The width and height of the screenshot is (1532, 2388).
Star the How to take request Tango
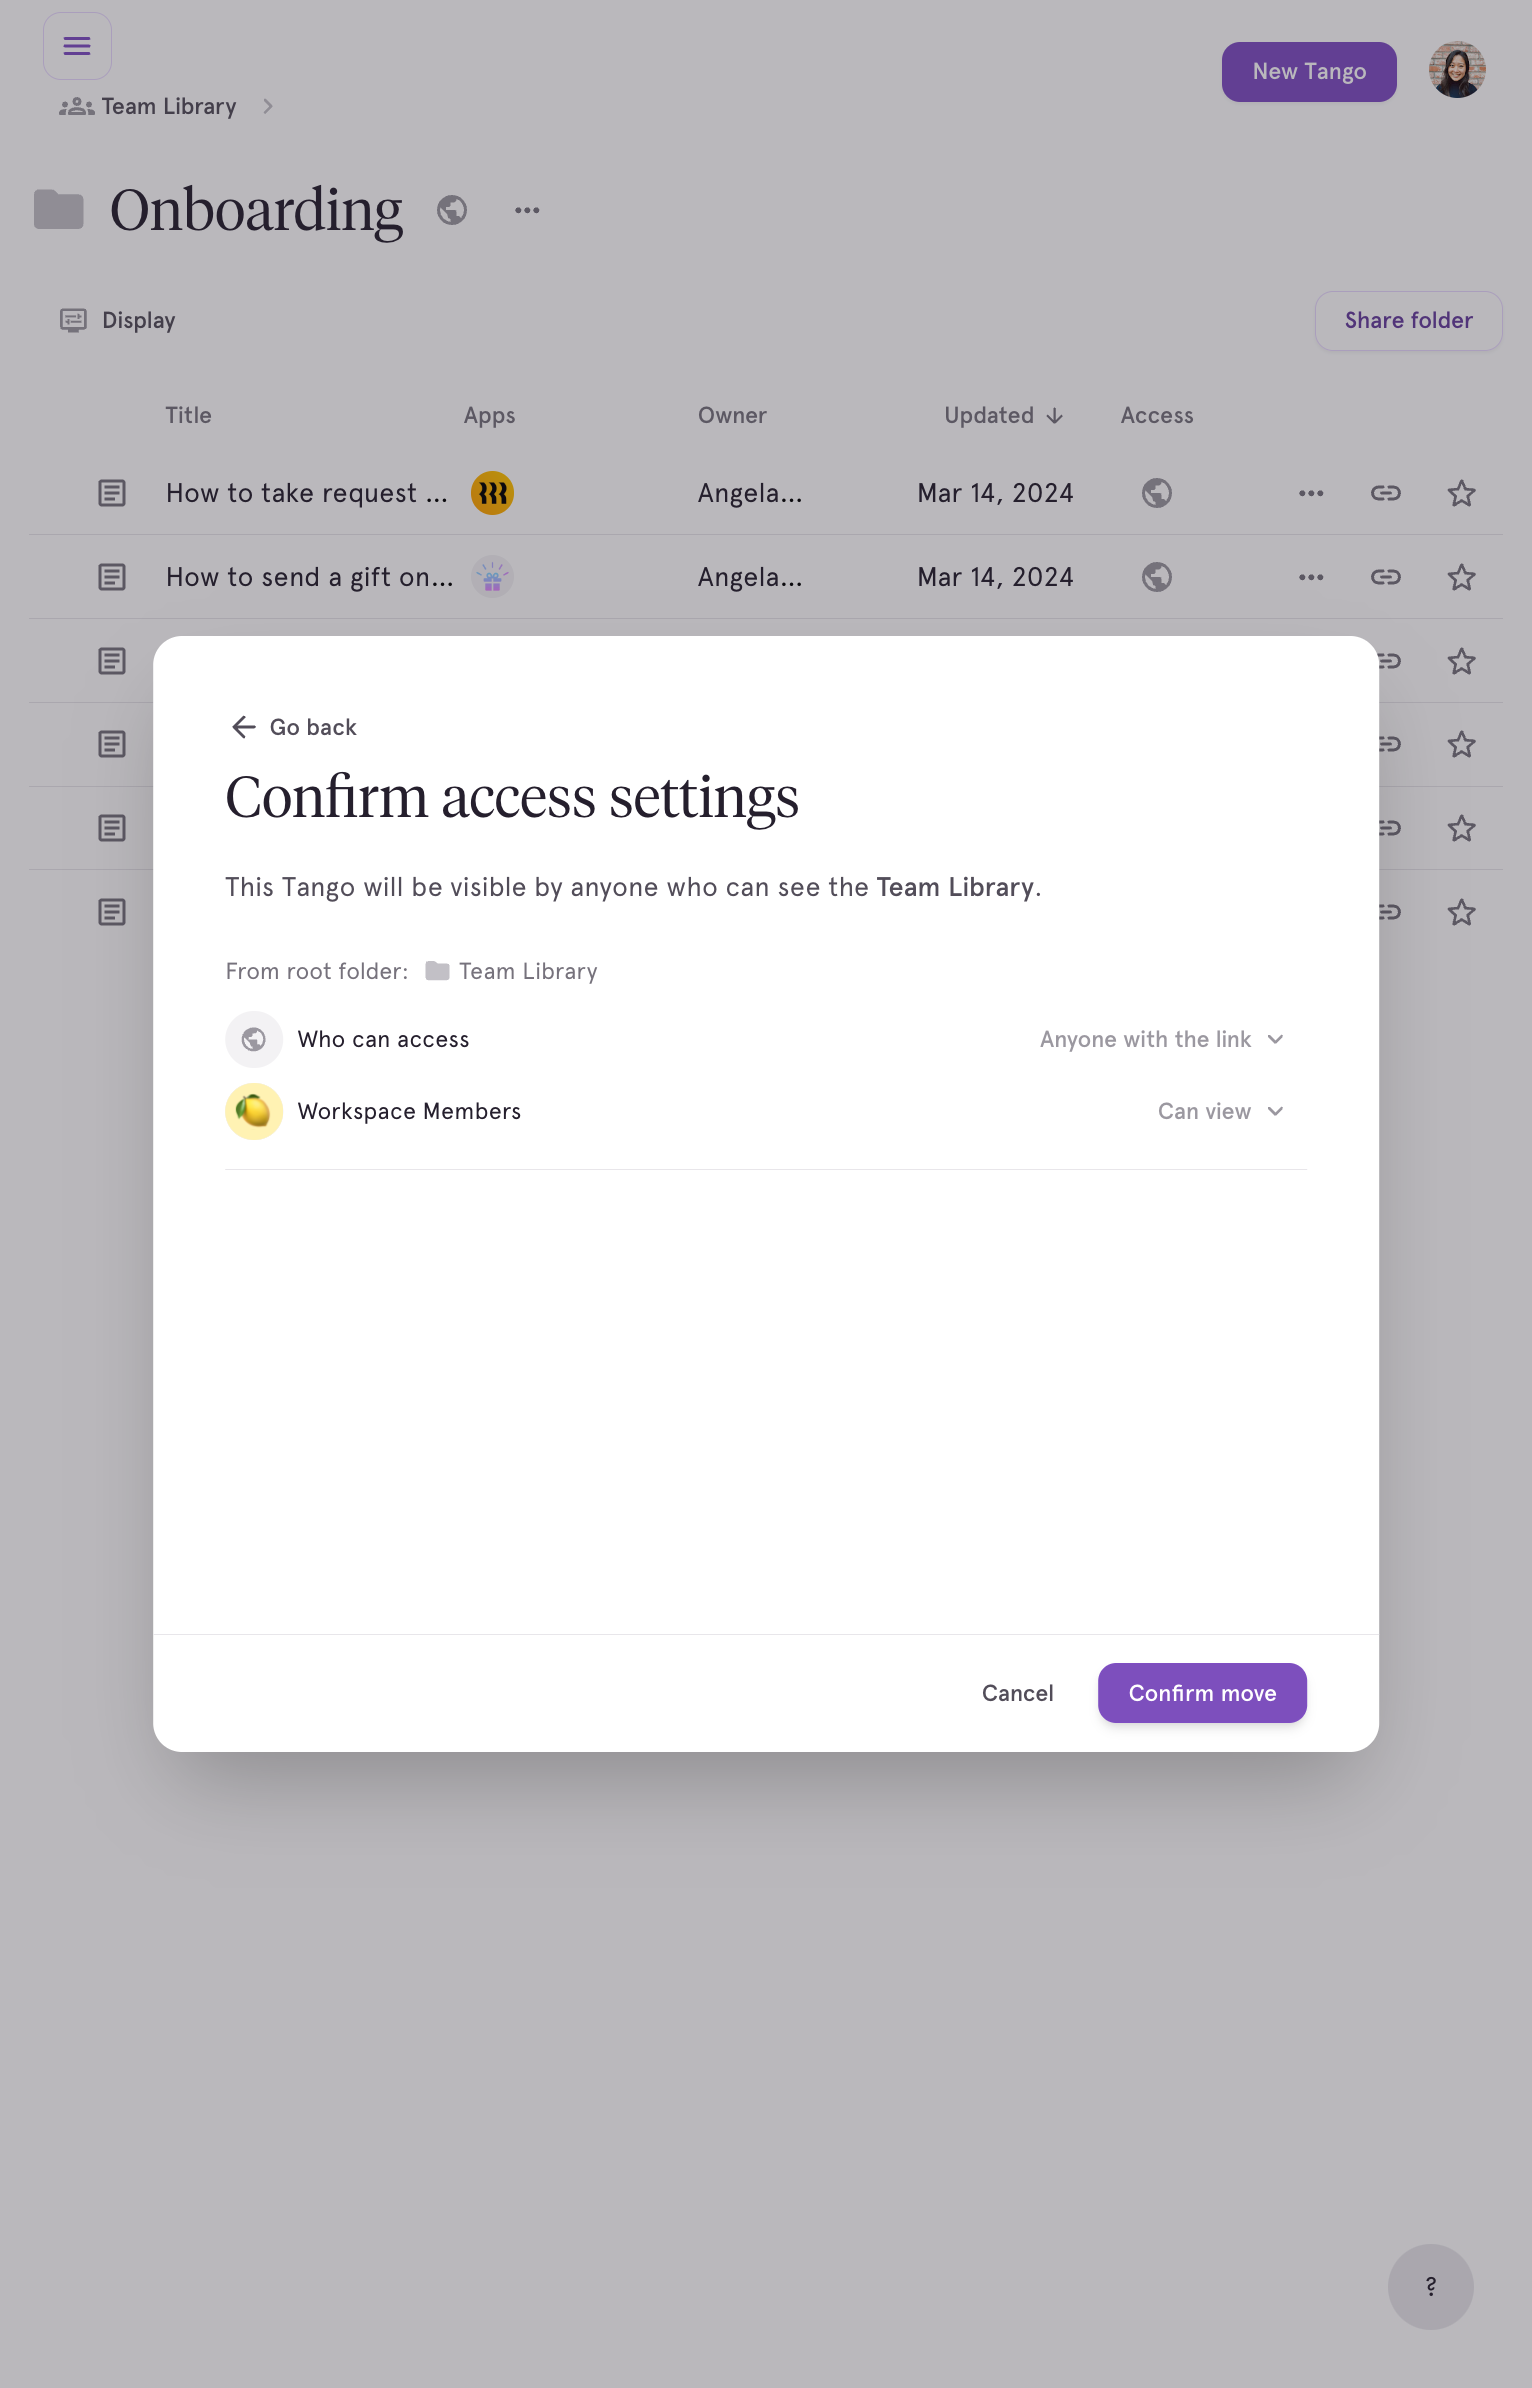point(1461,493)
